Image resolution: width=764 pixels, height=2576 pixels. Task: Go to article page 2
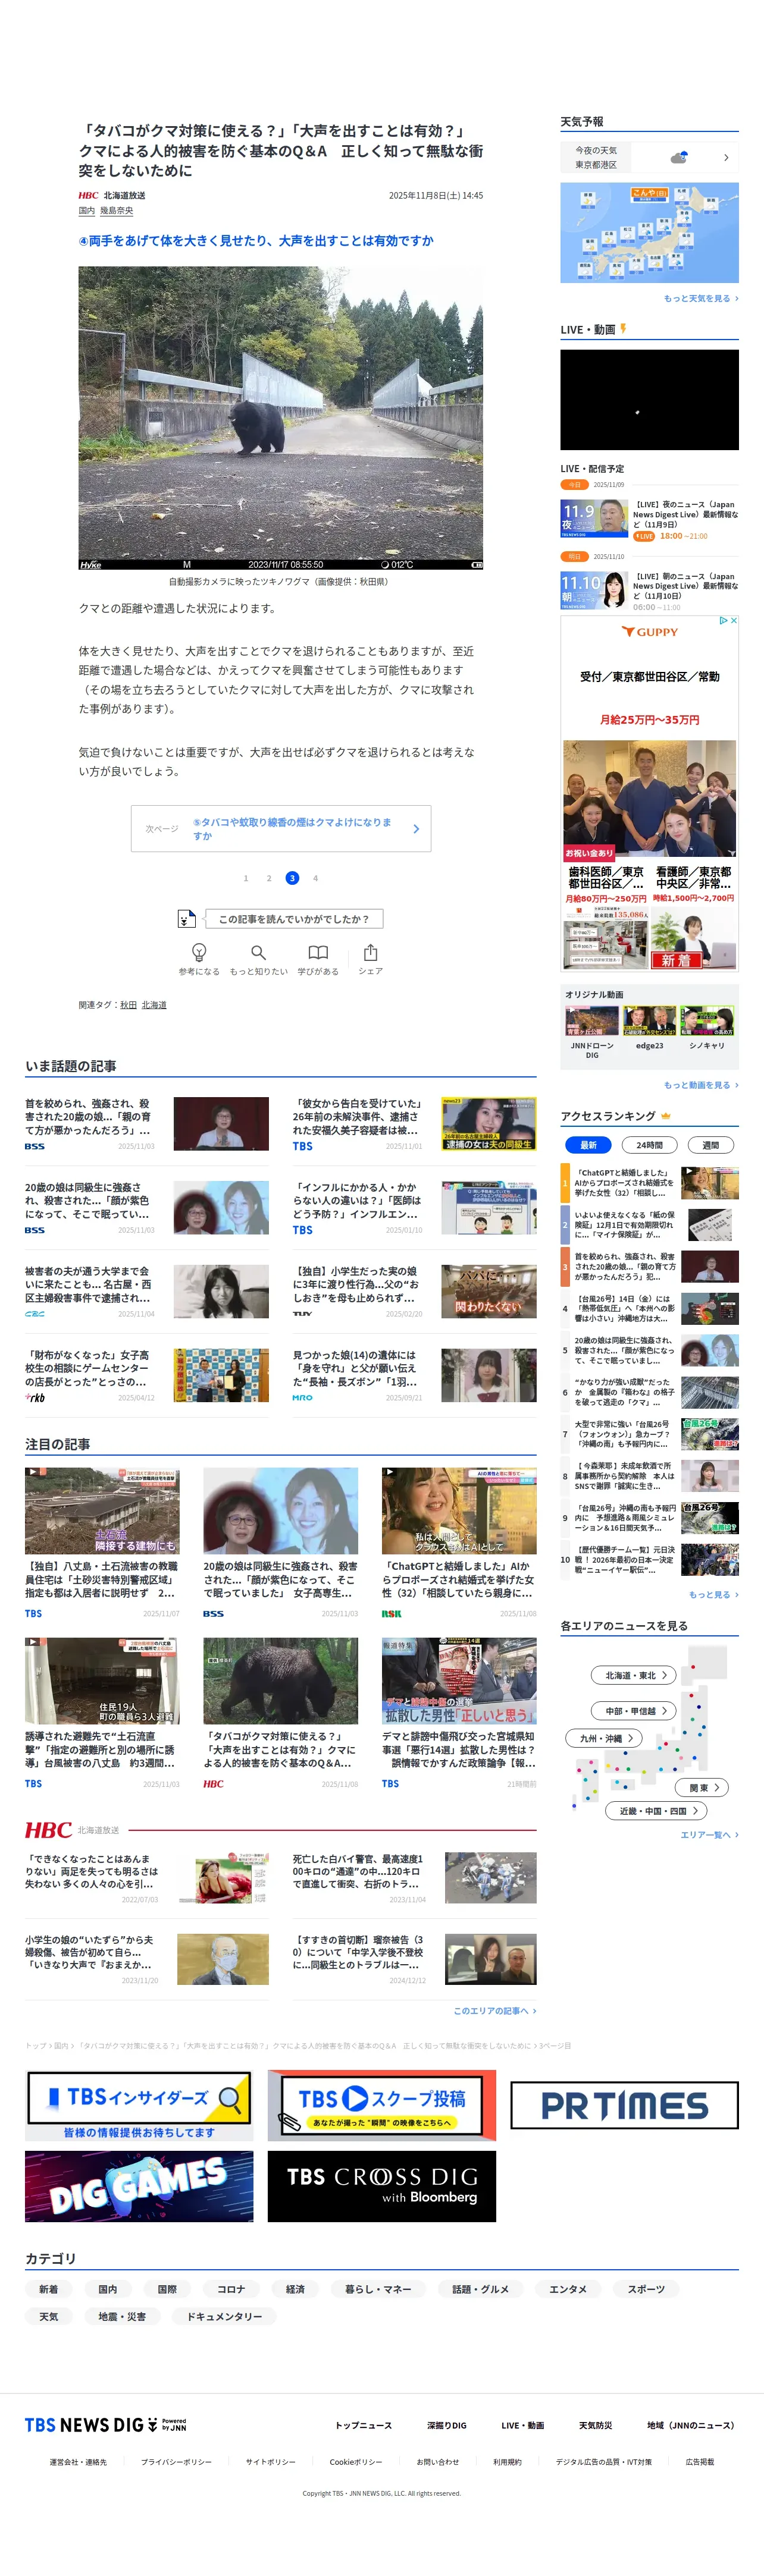[x=269, y=878]
